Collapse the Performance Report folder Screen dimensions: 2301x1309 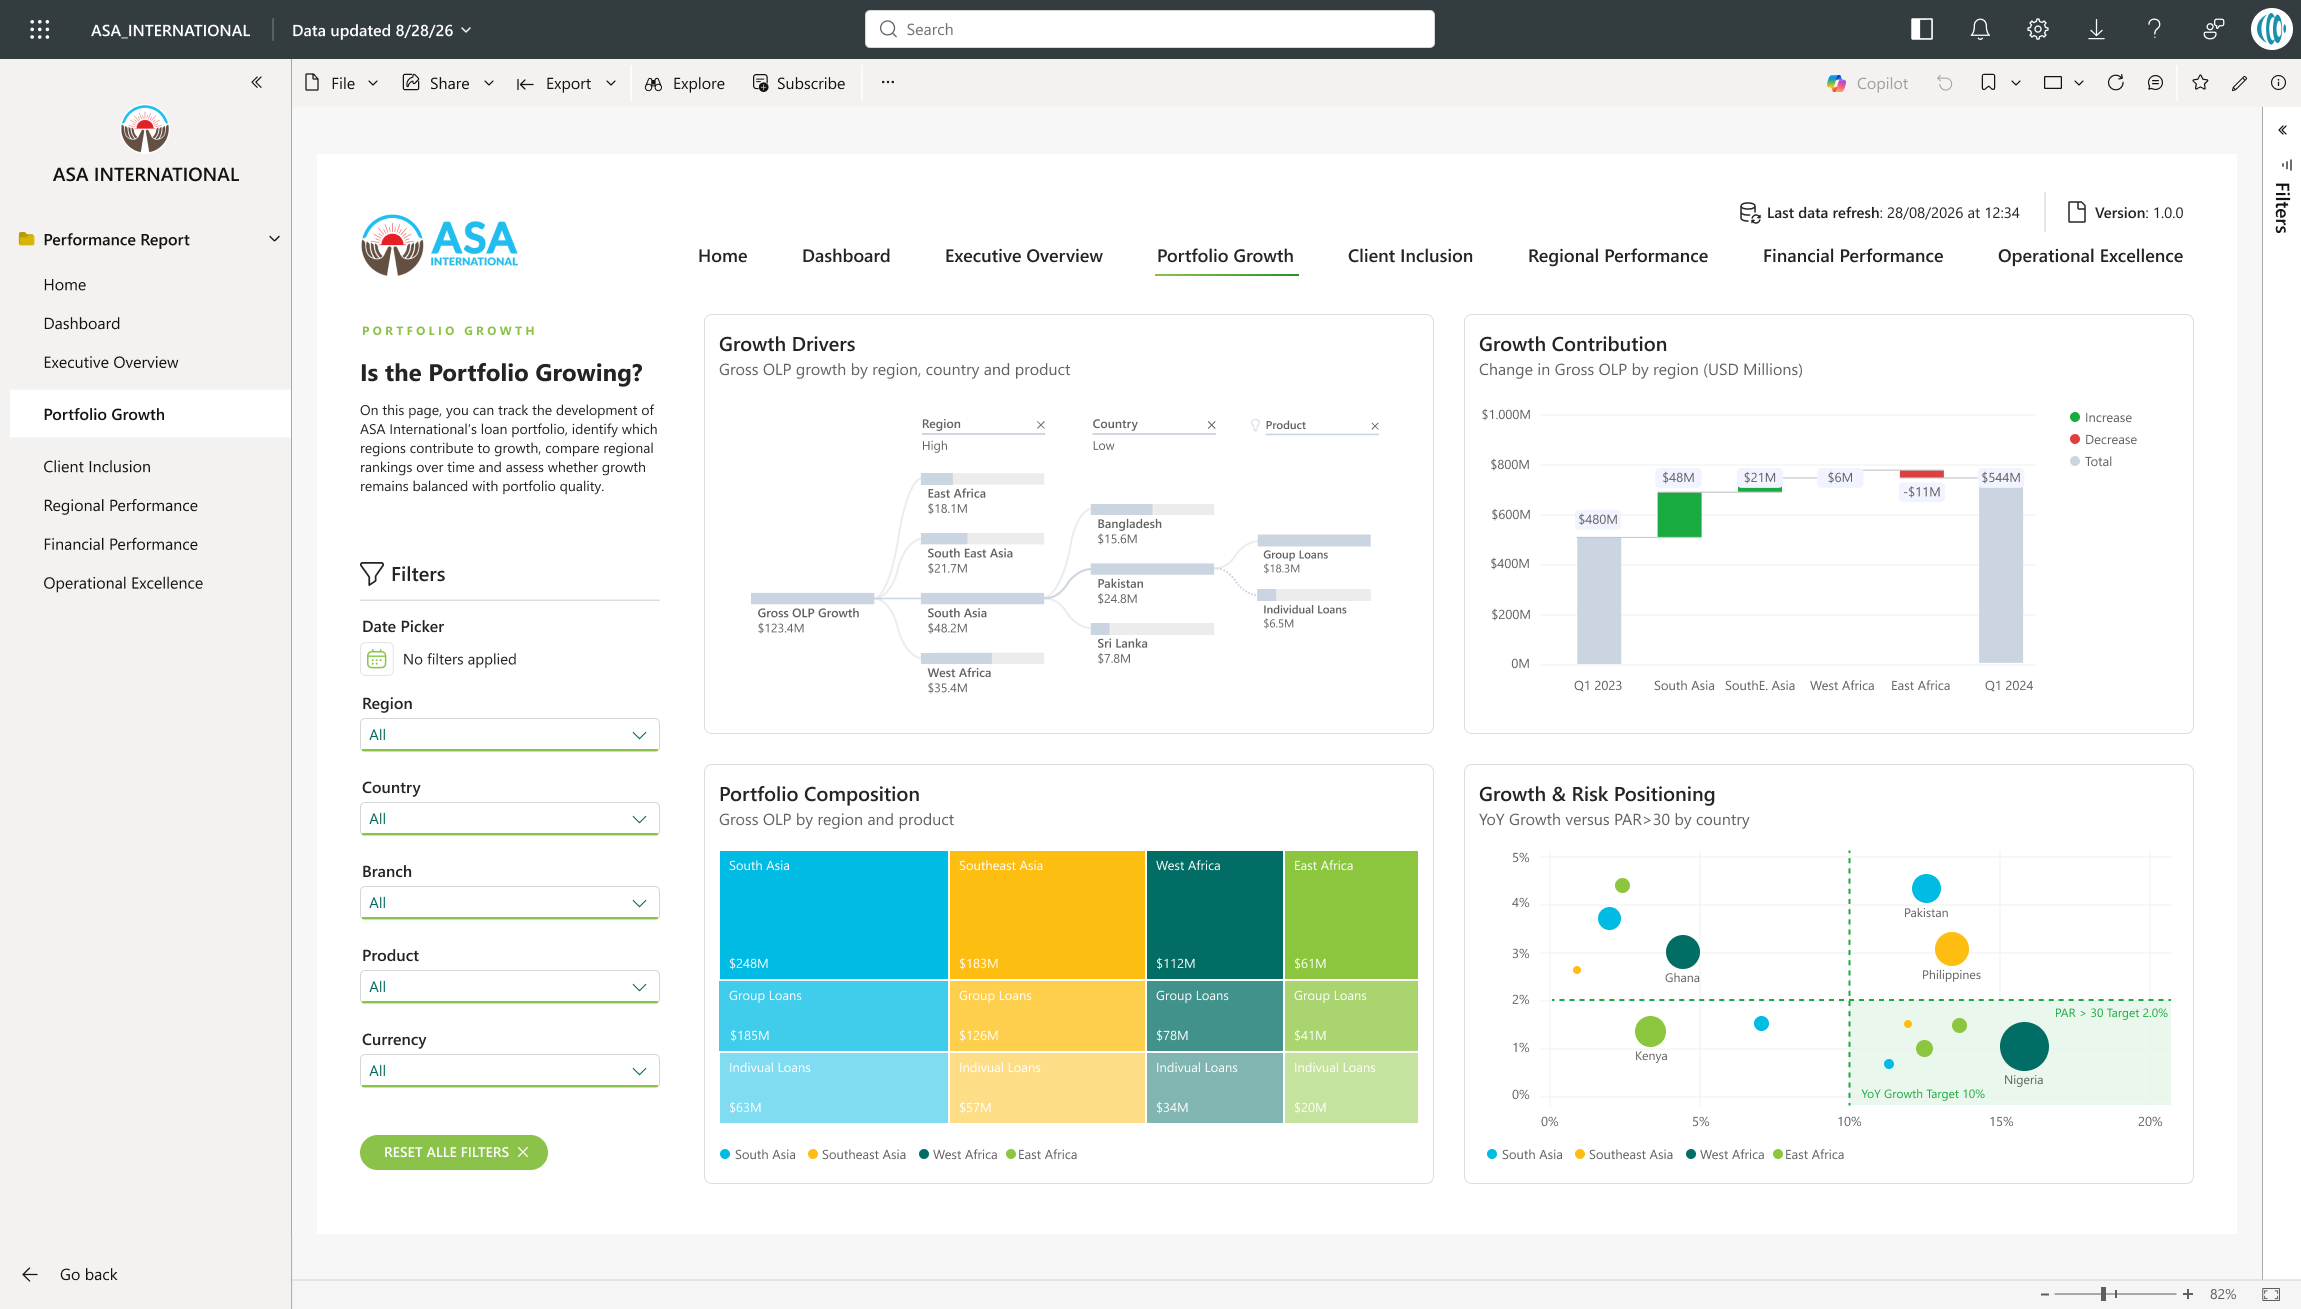(274, 239)
